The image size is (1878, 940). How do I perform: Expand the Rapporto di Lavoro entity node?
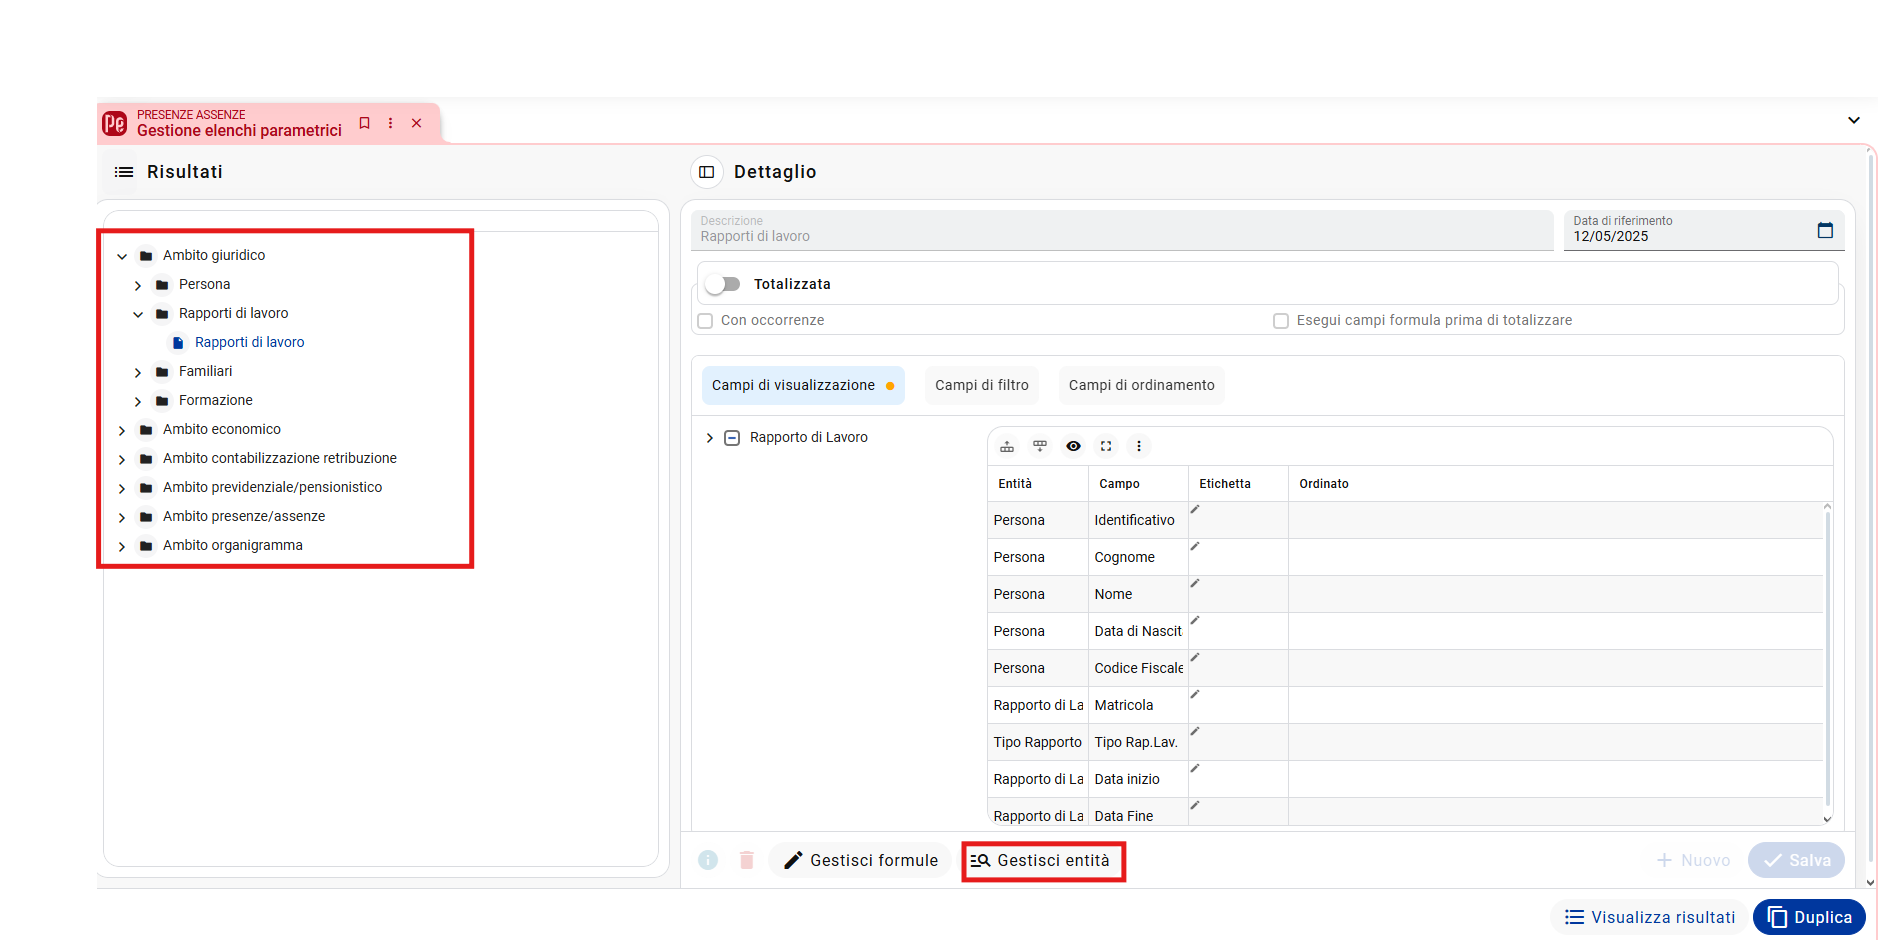point(710,438)
